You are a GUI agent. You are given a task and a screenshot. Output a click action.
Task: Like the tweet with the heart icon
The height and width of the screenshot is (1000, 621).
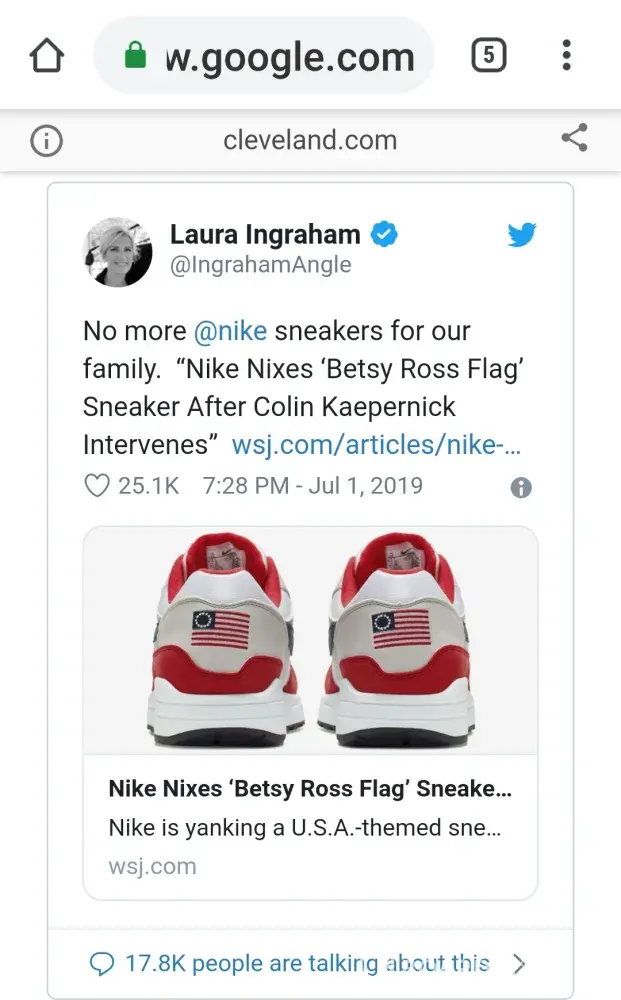(x=96, y=486)
